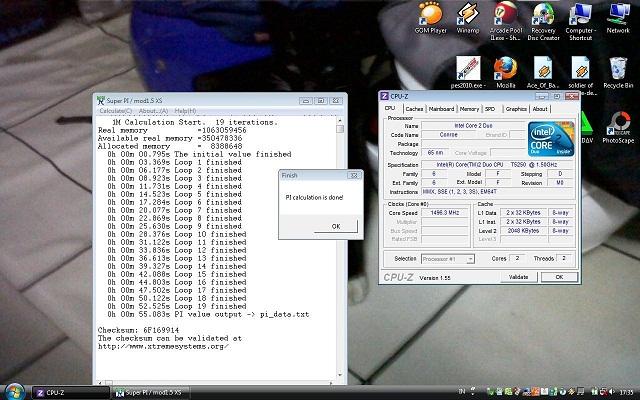Image resolution: width=640 pixels, height=400 pixels.
Task: Click 'PI calculation is done!' message text
Action: click(x=314, y=198)
